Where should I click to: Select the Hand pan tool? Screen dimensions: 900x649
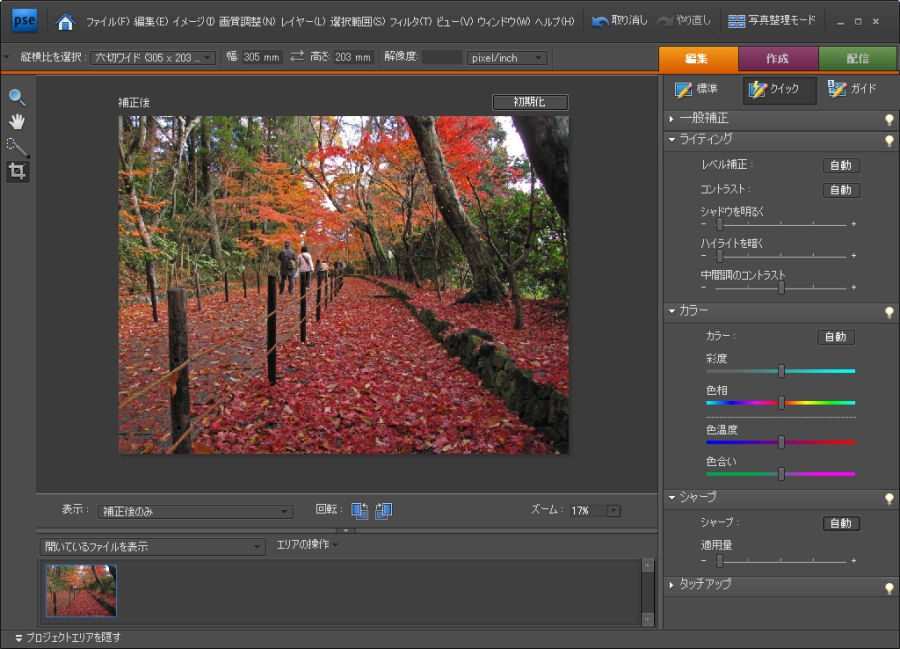pos(17,122)
